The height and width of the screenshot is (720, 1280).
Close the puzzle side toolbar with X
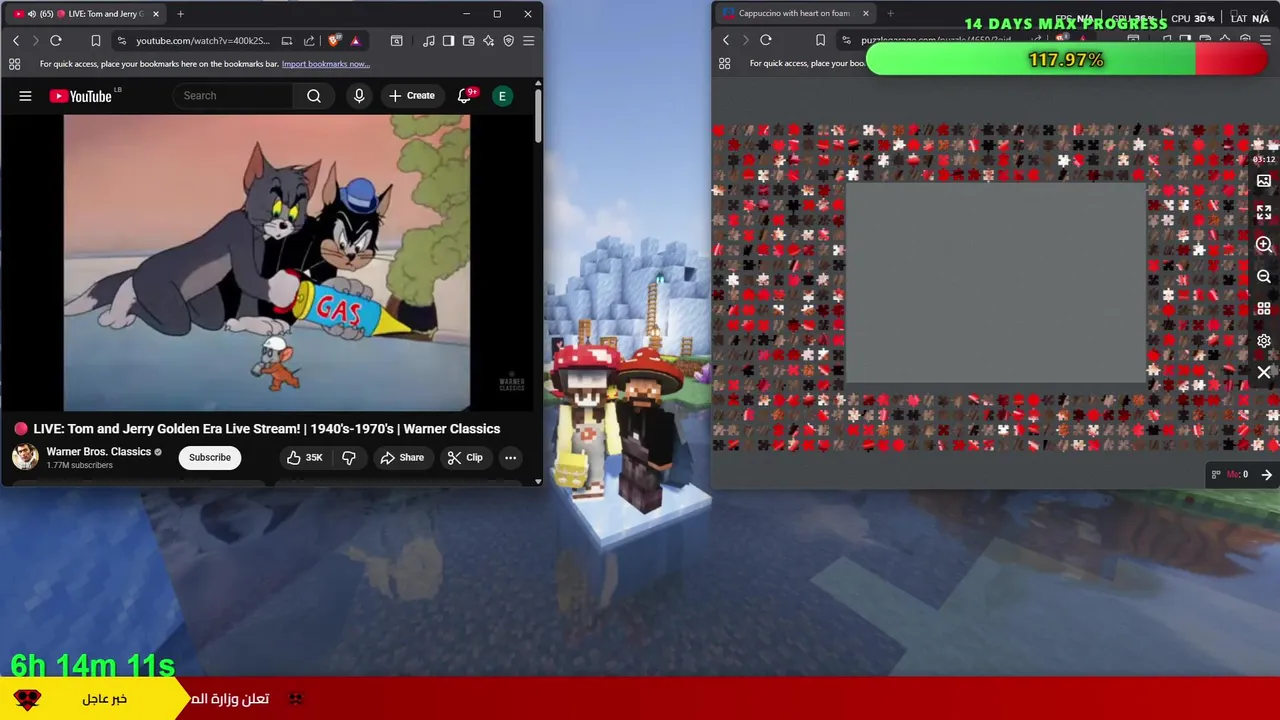point(1264,373)
